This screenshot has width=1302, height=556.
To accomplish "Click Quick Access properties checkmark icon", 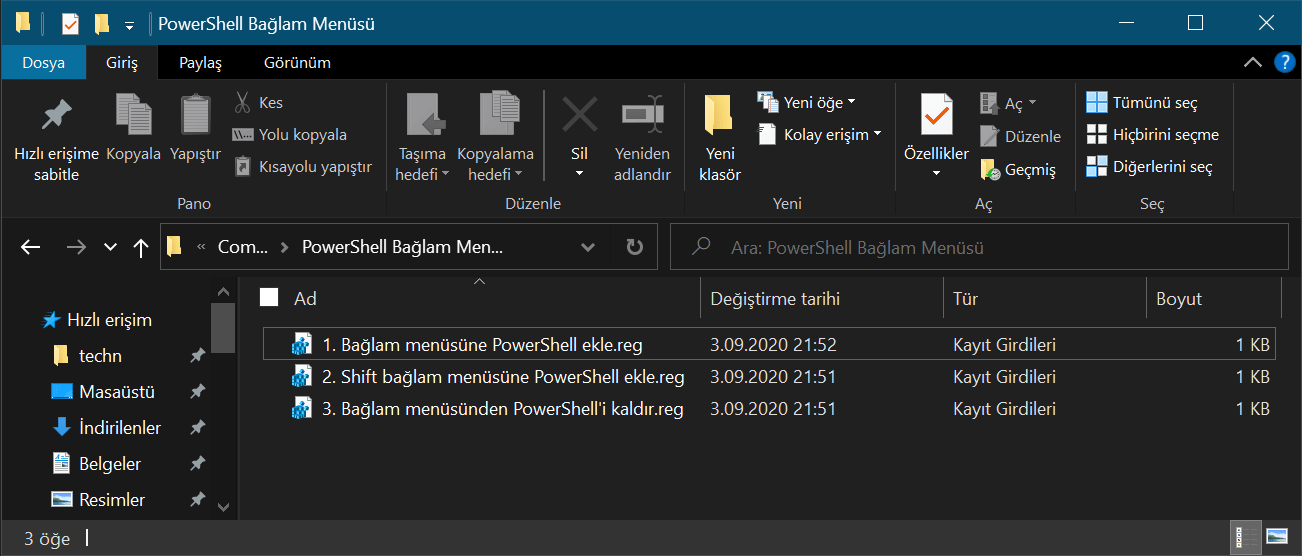I will (70, 23).
